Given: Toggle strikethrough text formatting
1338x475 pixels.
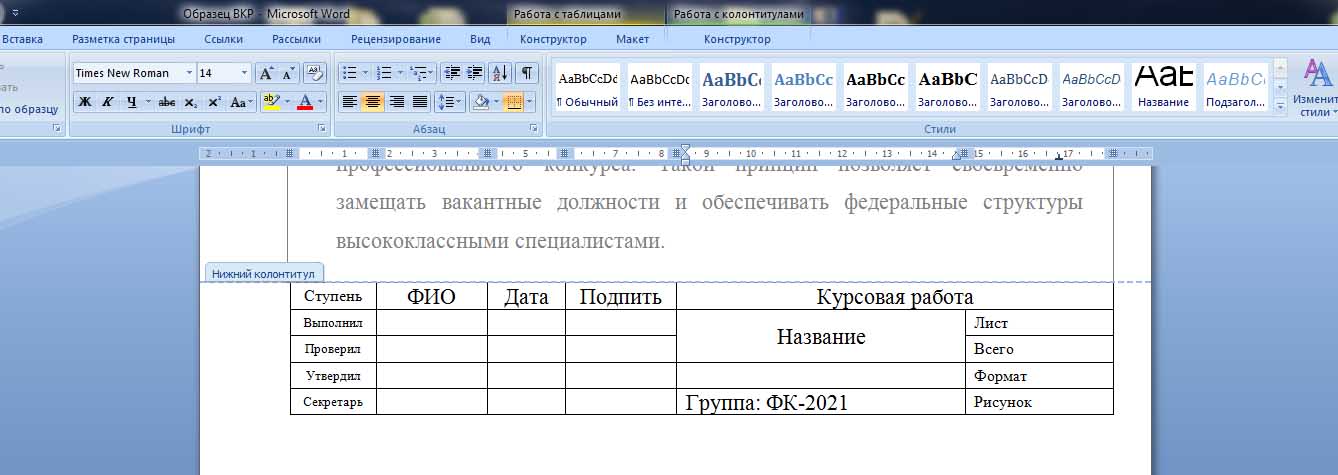Looking at the screenshot, I should tap(167, 102).
